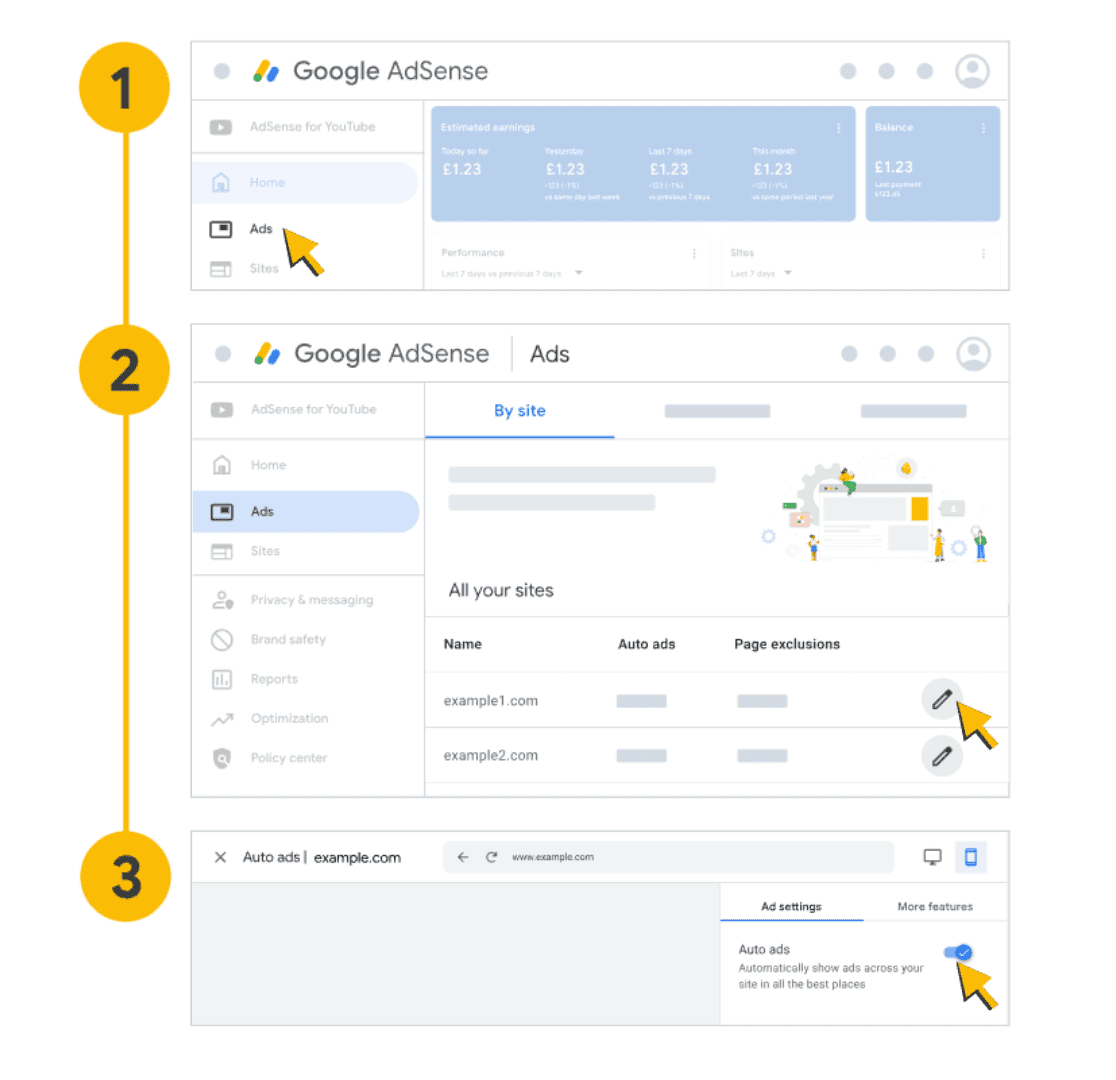
Task: Open the Estimated earnings card options menu
Action: (838, 128)
